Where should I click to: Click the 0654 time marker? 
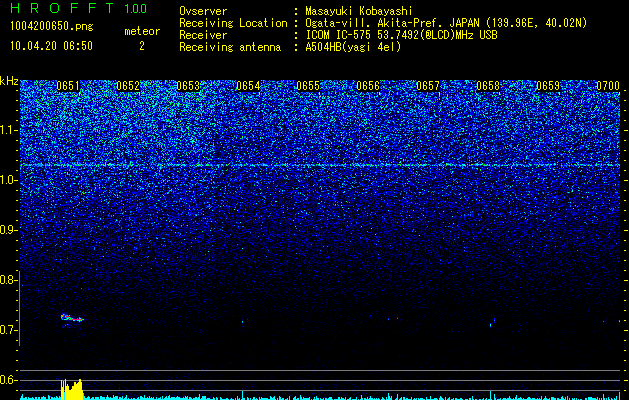(248, 86)
